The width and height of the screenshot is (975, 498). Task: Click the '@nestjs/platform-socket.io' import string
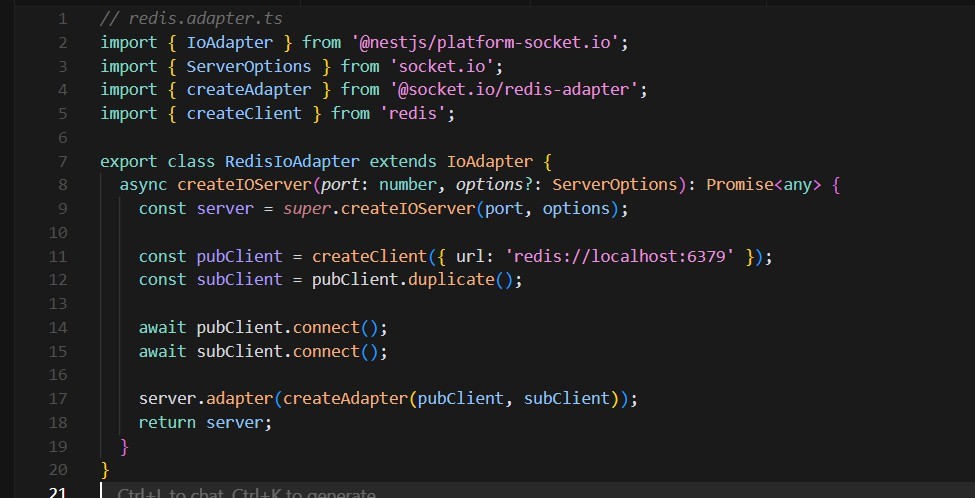pyautogui.click(x=485, y=43)
